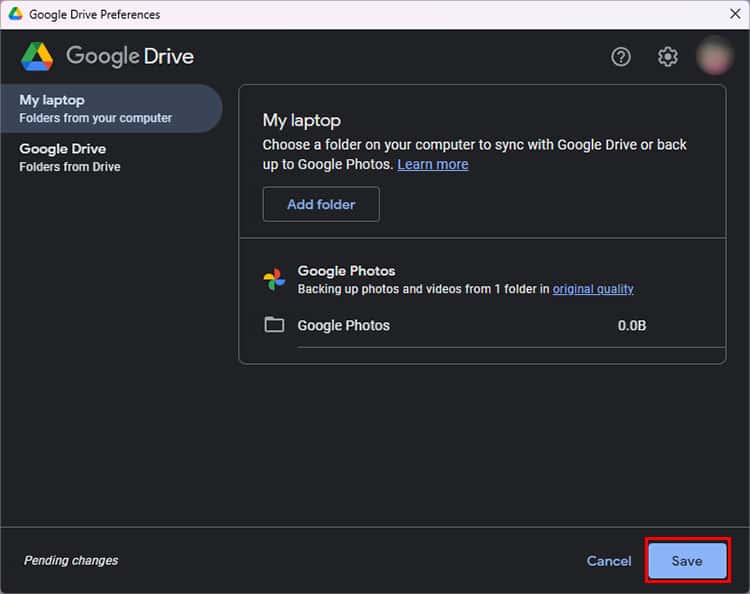The width and height of the screenshot is (750, 594).
Task: Click the Pending changes status text
Action: 71,560
